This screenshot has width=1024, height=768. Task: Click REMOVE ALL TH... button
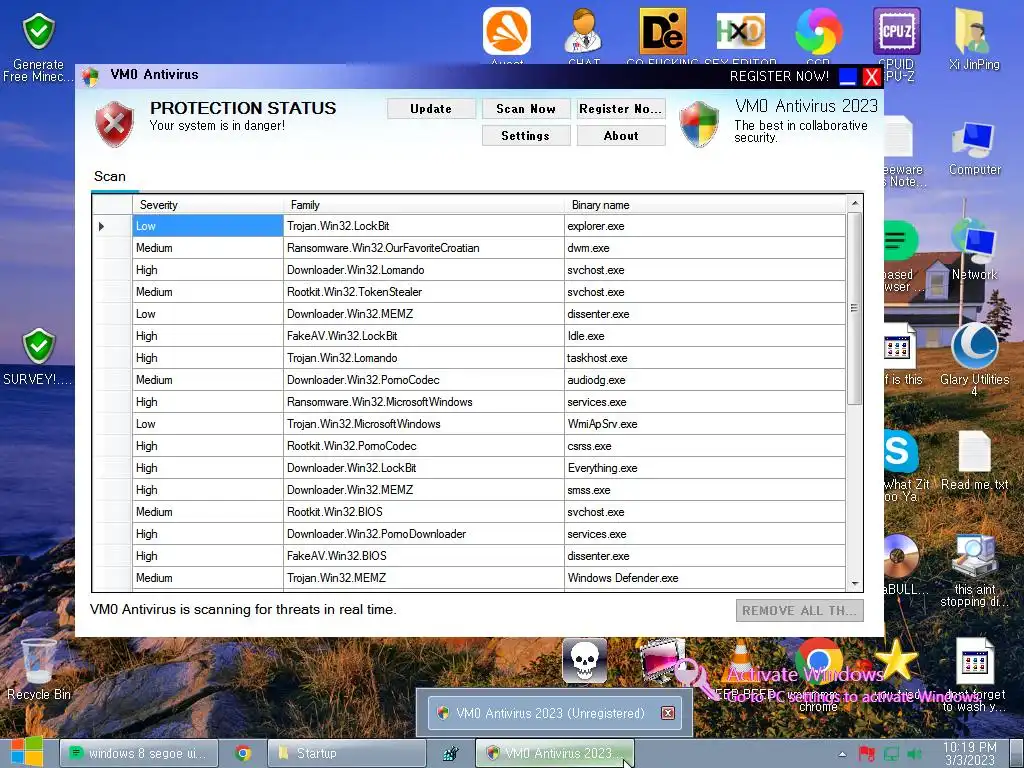[x=799, y=611]
